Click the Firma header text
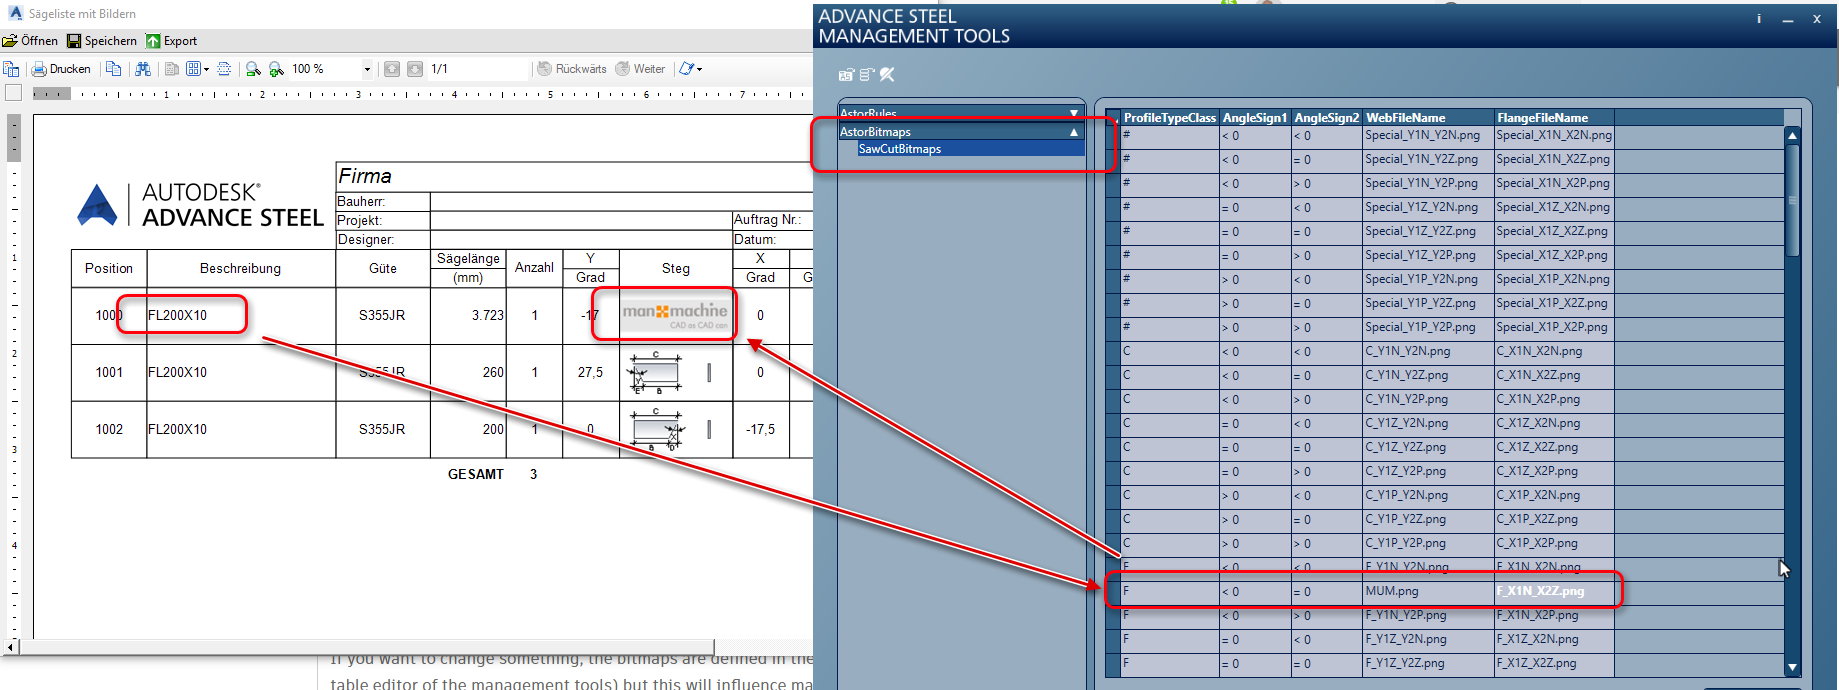This screenshot has width=1839, height=690. (x=365, y=177)
